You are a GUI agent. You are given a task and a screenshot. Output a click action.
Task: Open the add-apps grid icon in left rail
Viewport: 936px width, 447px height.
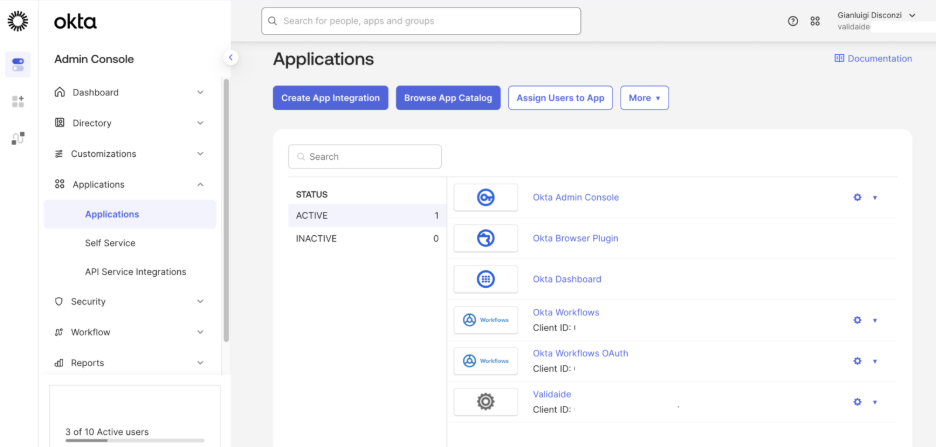[18, 101]
